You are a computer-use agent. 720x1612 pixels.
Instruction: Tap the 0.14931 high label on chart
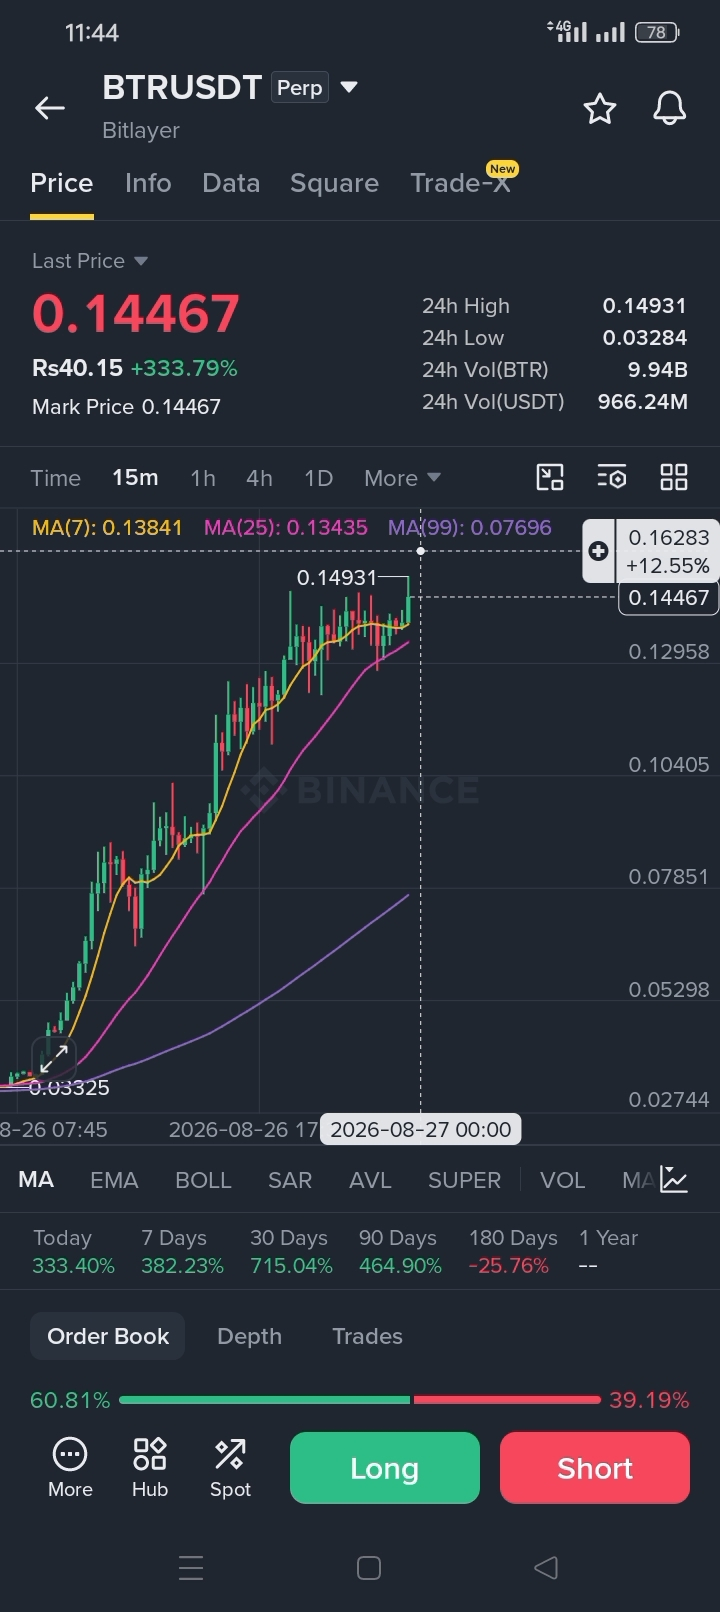337,578
